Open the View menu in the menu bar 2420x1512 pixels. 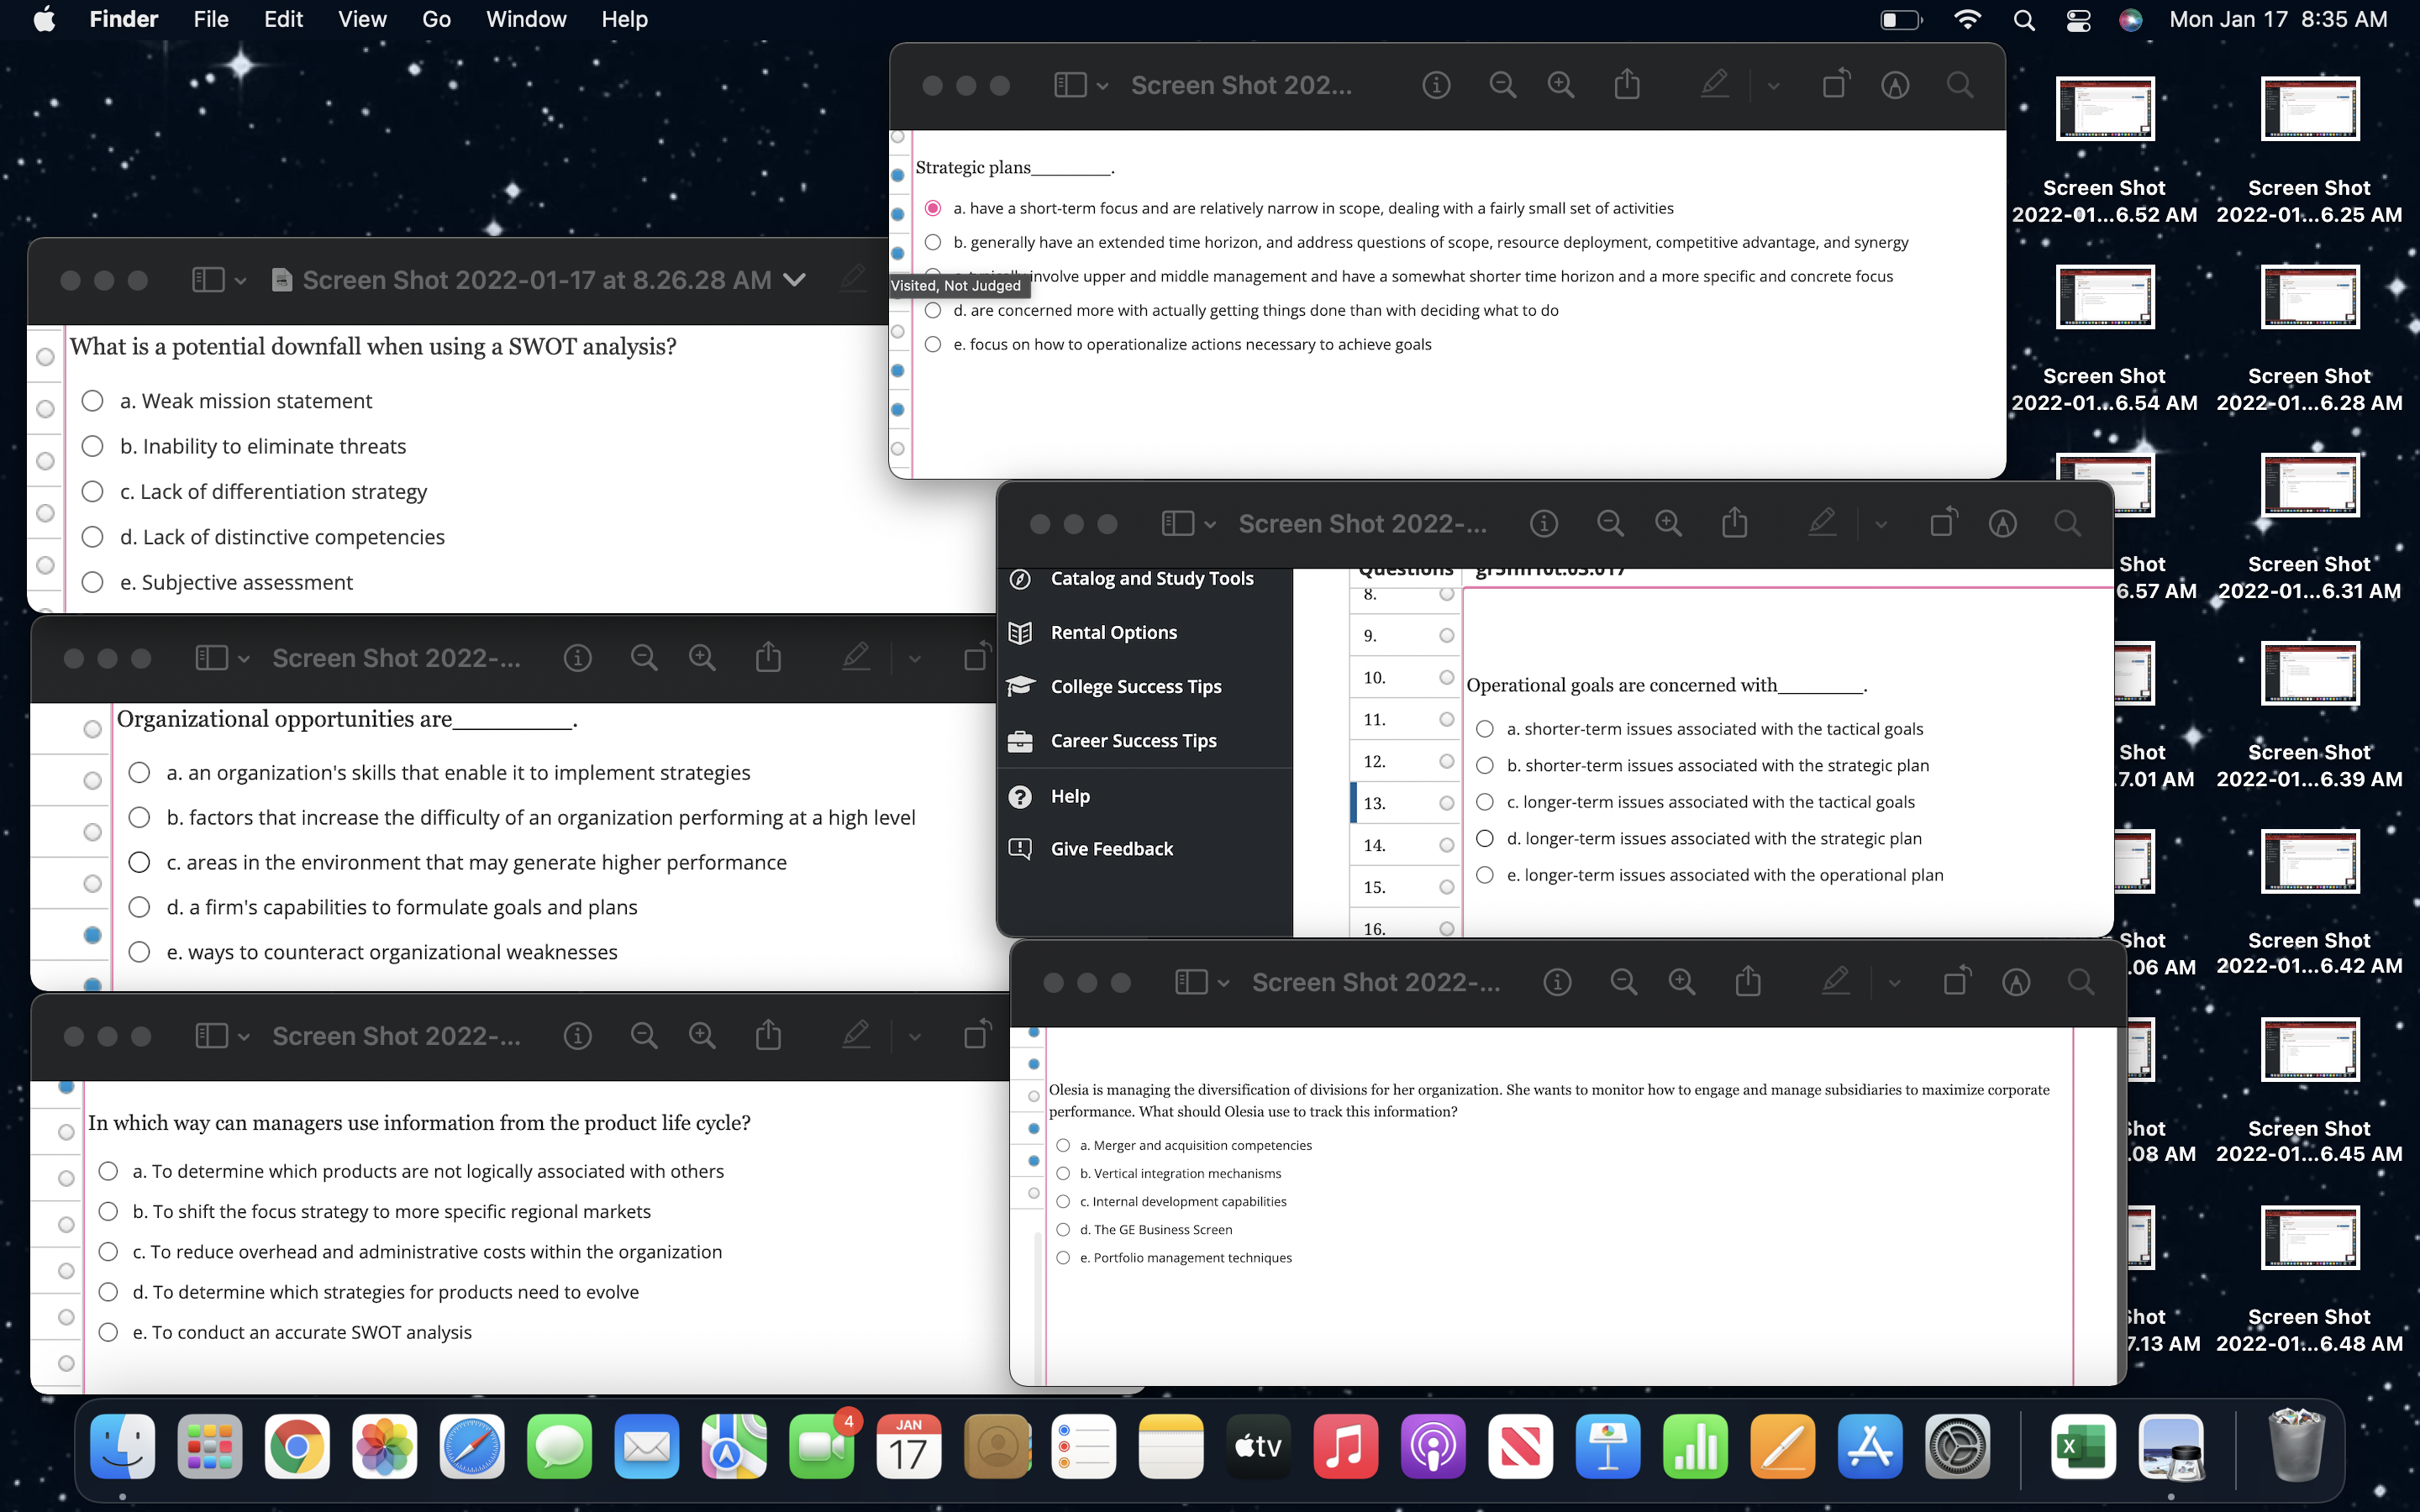point(362,19)
